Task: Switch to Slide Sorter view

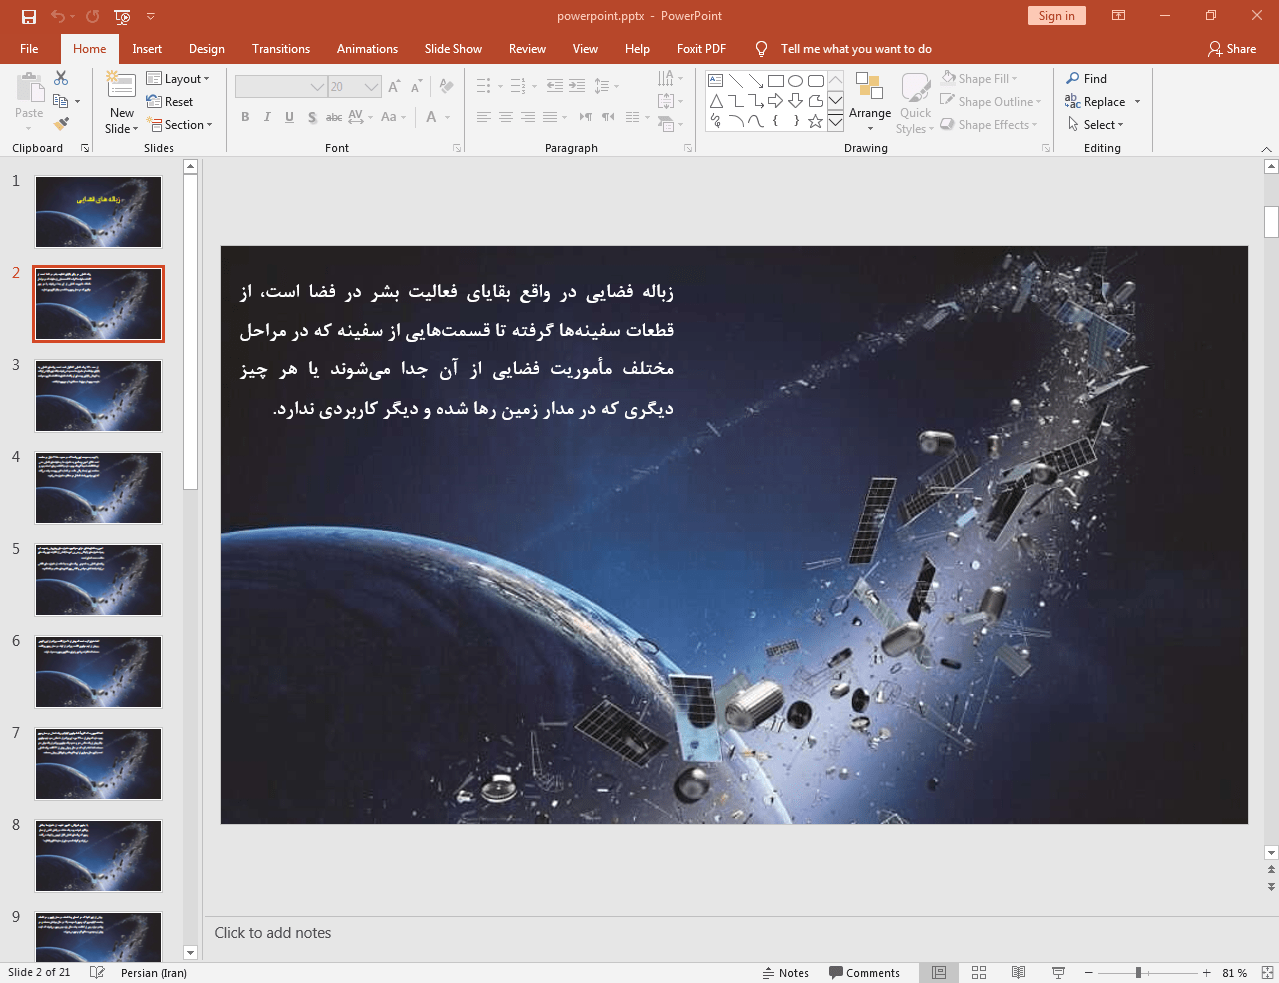Action: 979,972
